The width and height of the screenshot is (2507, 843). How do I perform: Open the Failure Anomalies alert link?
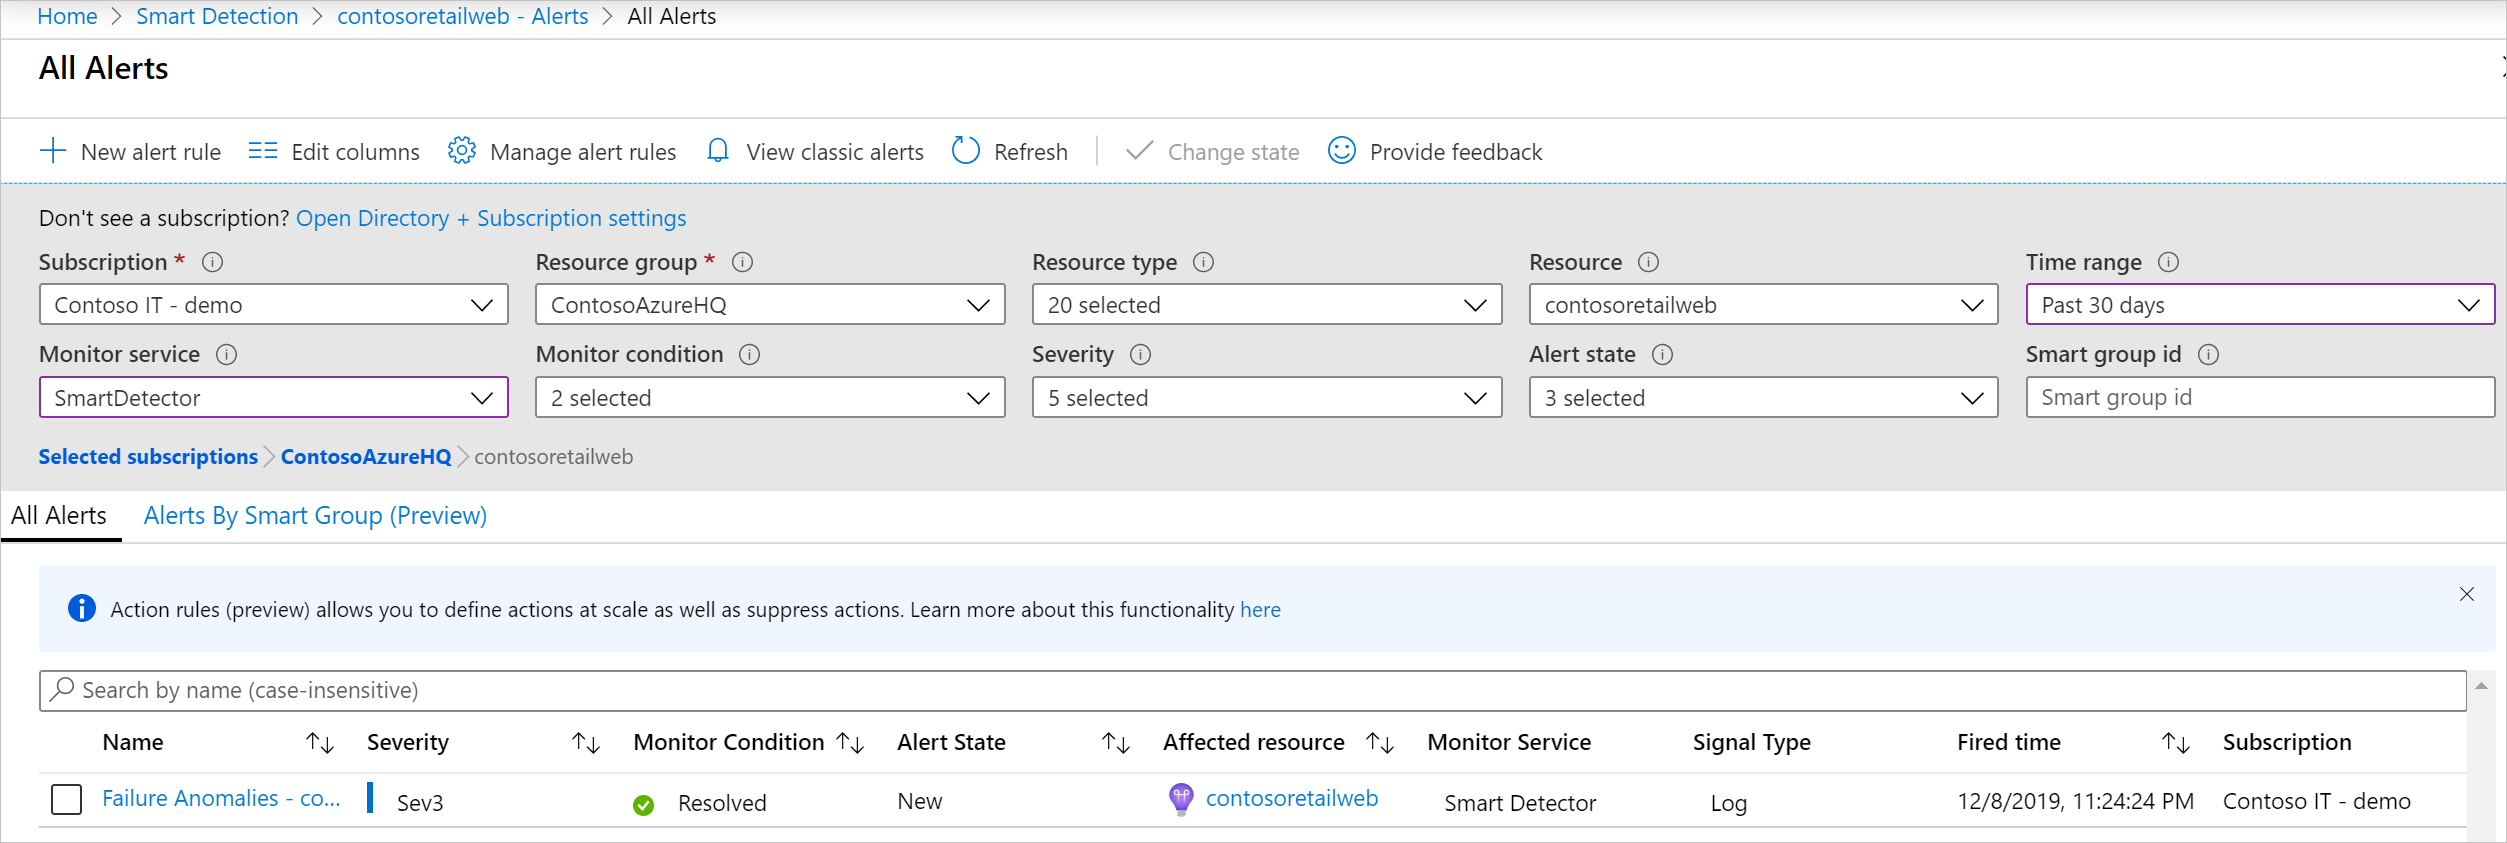(x=221, y=799)
